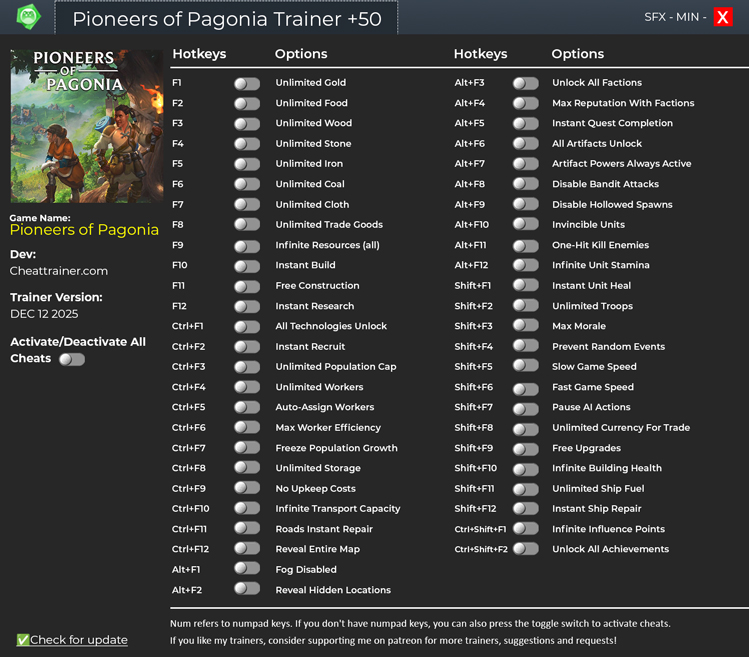This screenshot has width=749, height=657.
Task: Click the Pioneers of Pagonia cover art
Action: (86, 126)
